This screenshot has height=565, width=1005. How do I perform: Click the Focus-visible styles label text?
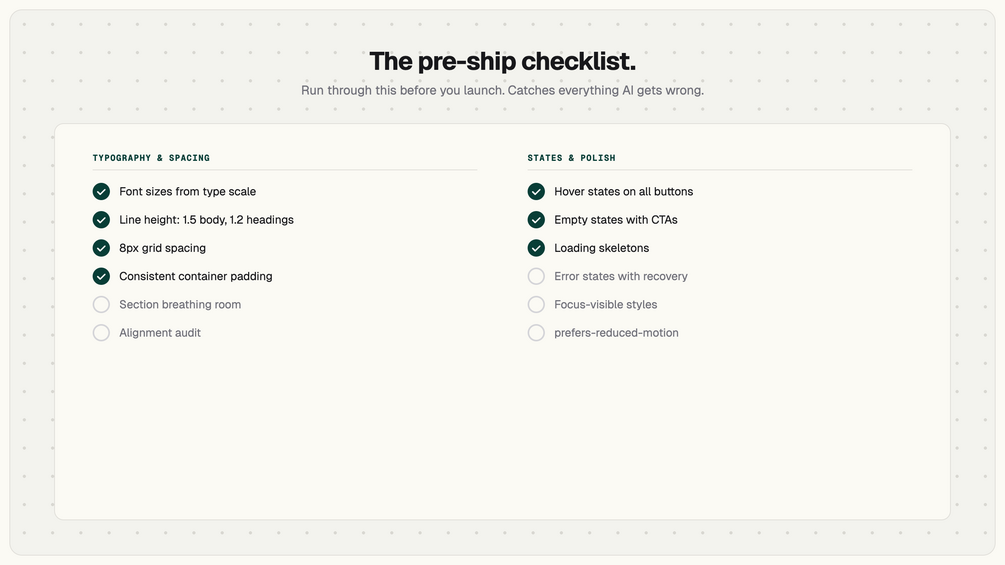(605, 304)
